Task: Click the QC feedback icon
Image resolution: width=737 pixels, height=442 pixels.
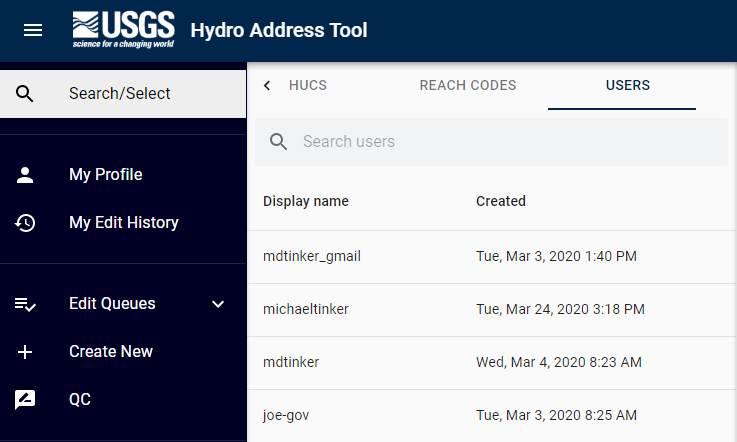Action: coord(25,400)
